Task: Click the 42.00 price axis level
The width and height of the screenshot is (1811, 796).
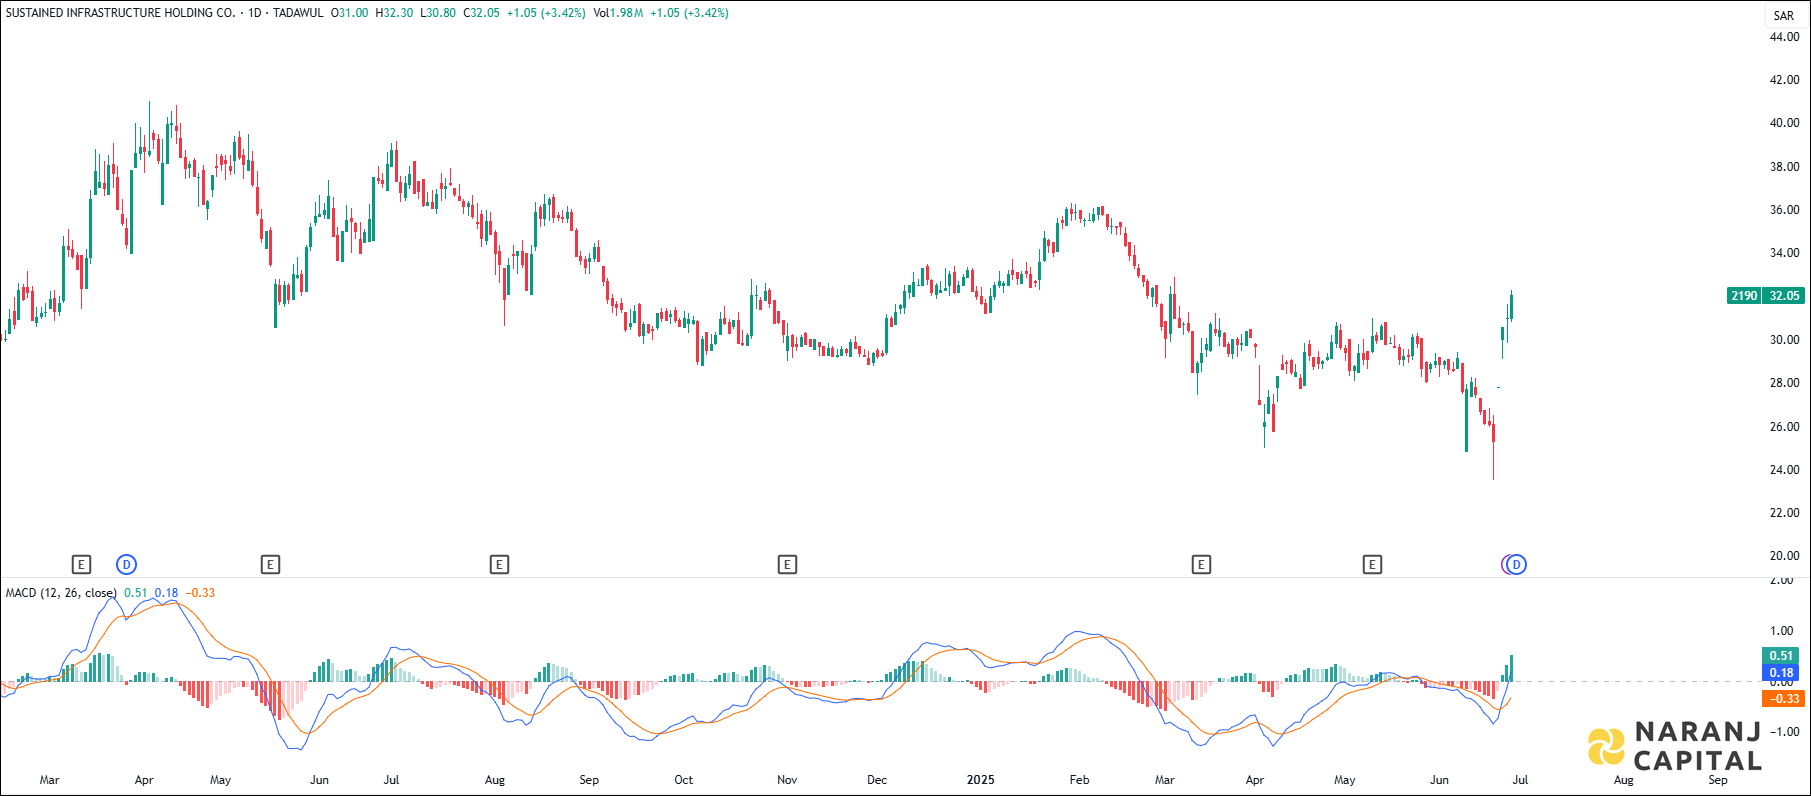Action: point(1784,80)
